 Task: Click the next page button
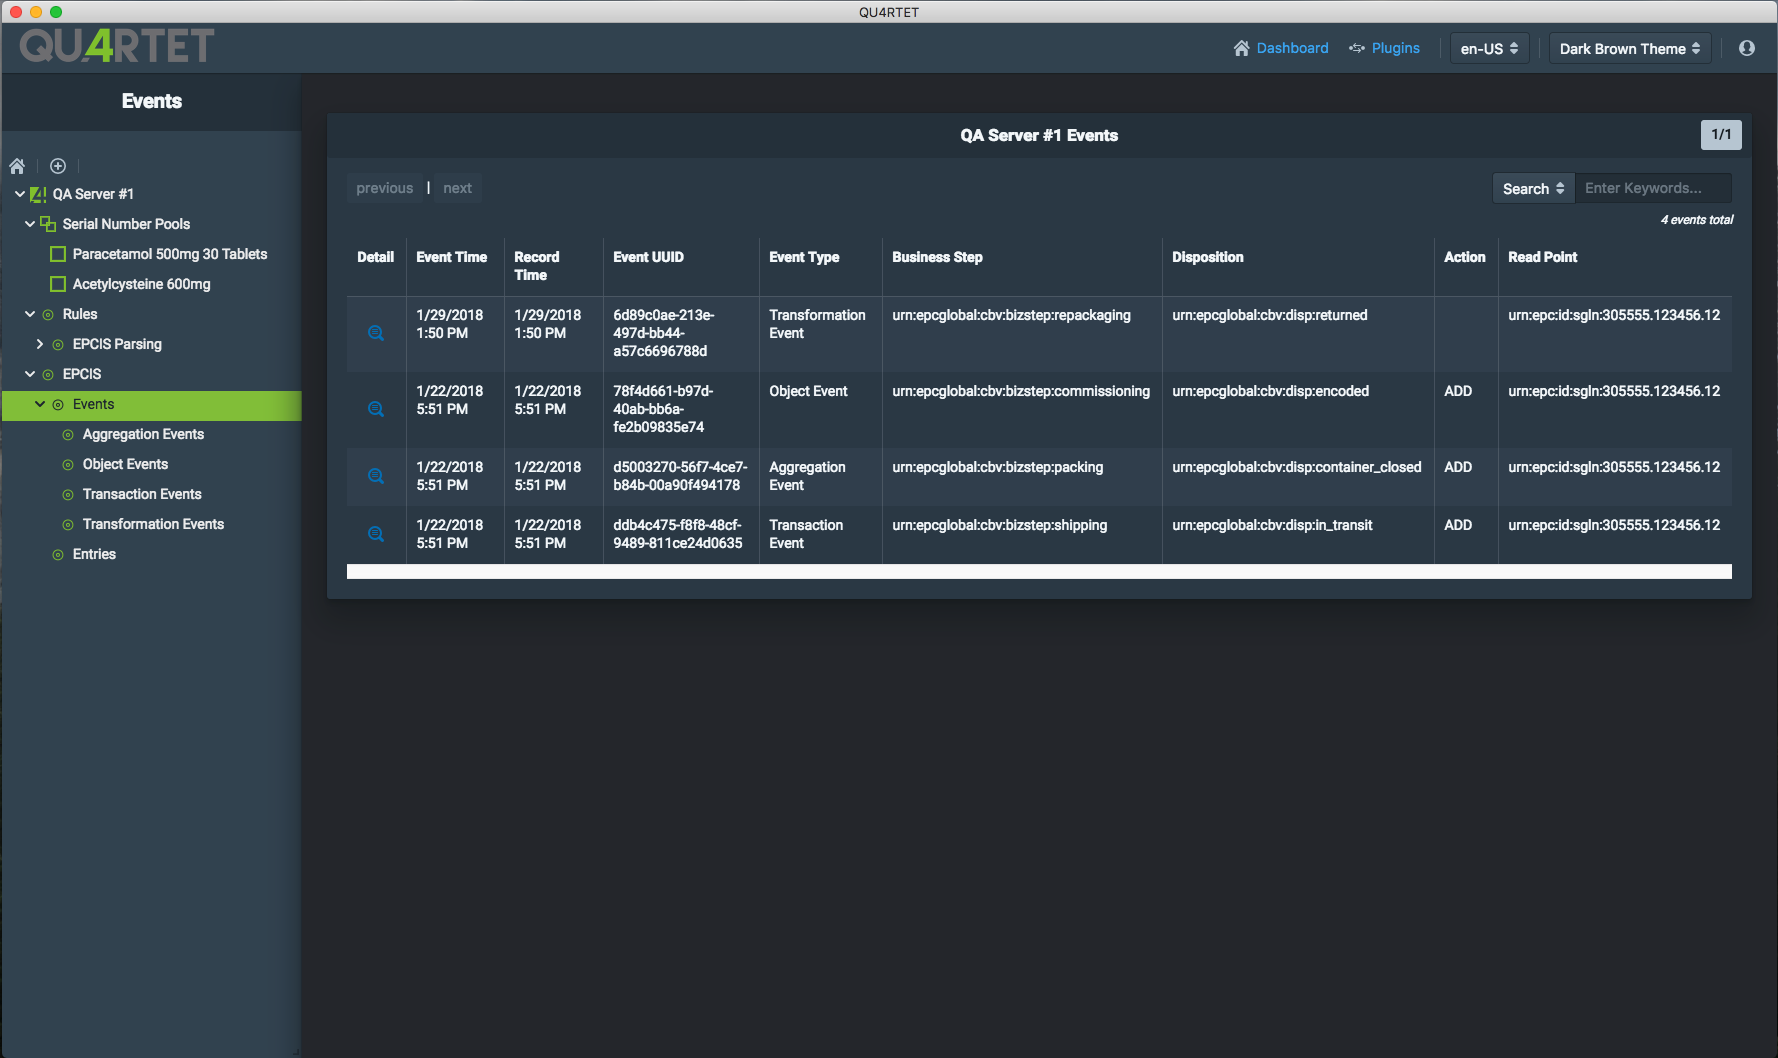point(457,188)
